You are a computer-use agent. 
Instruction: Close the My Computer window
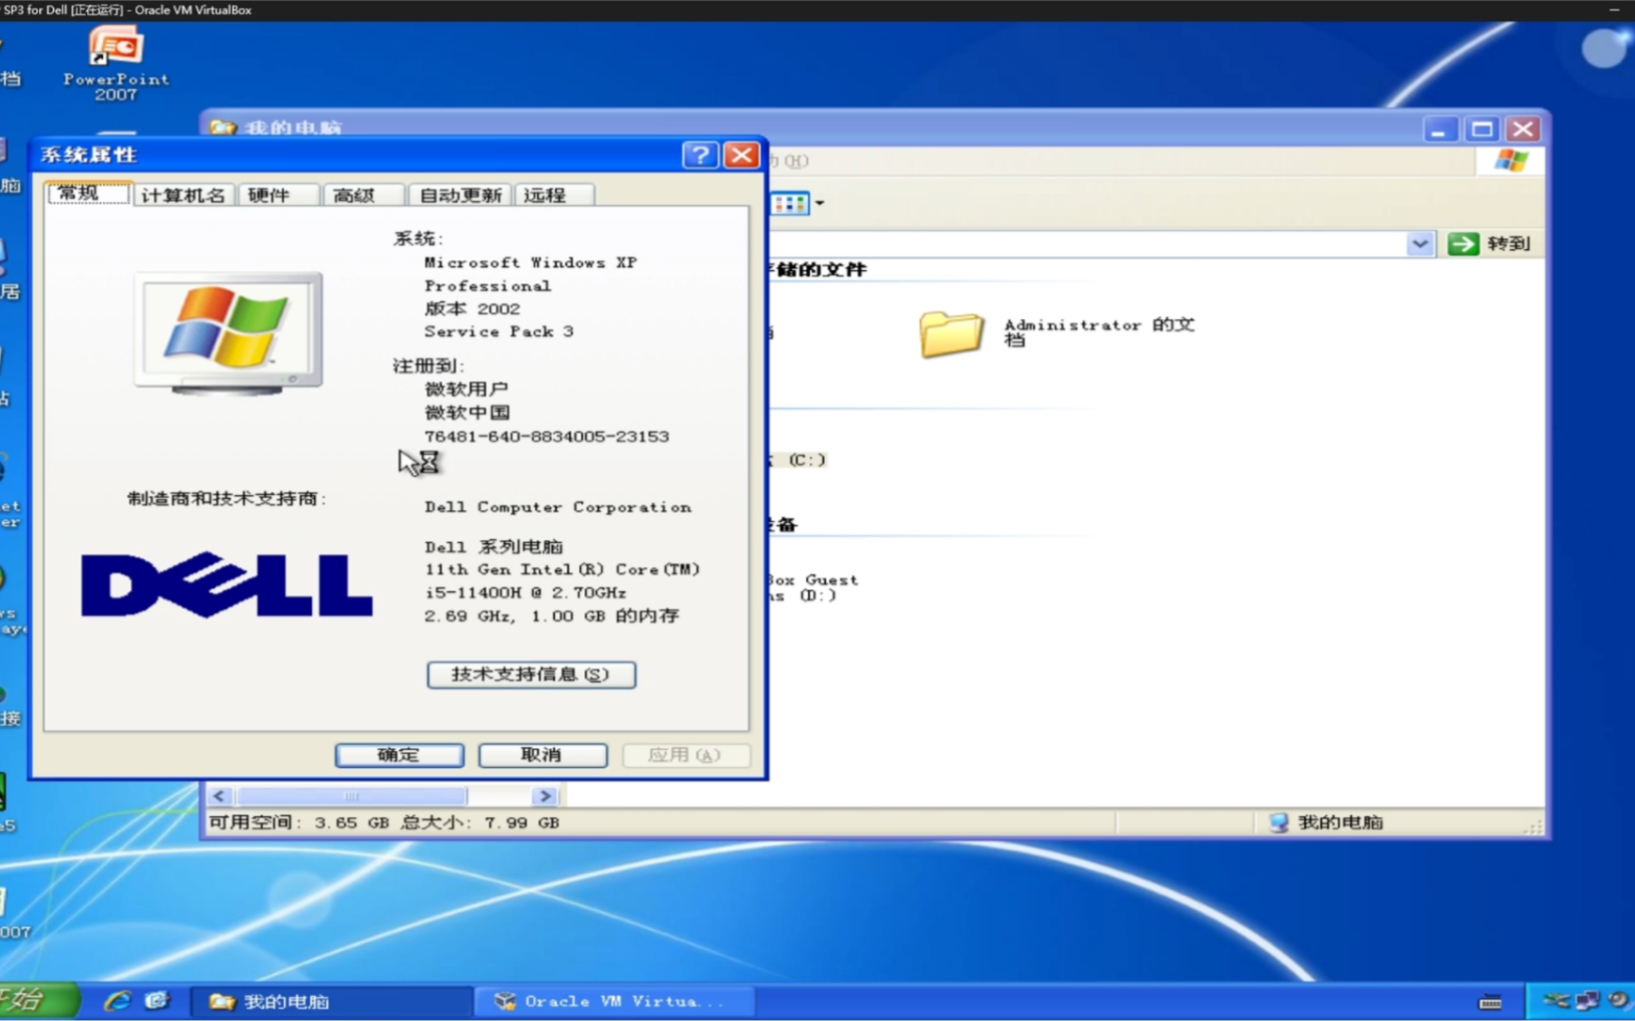click(1523, 129)
